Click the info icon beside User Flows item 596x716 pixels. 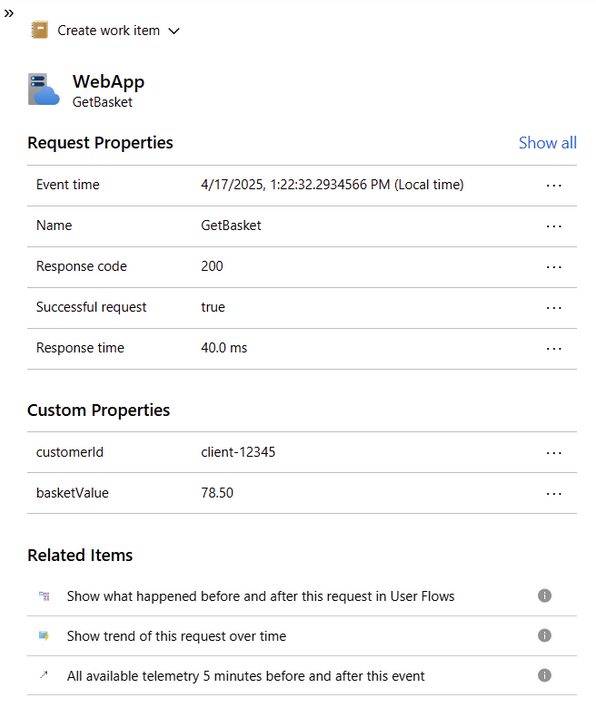(544, 595)
